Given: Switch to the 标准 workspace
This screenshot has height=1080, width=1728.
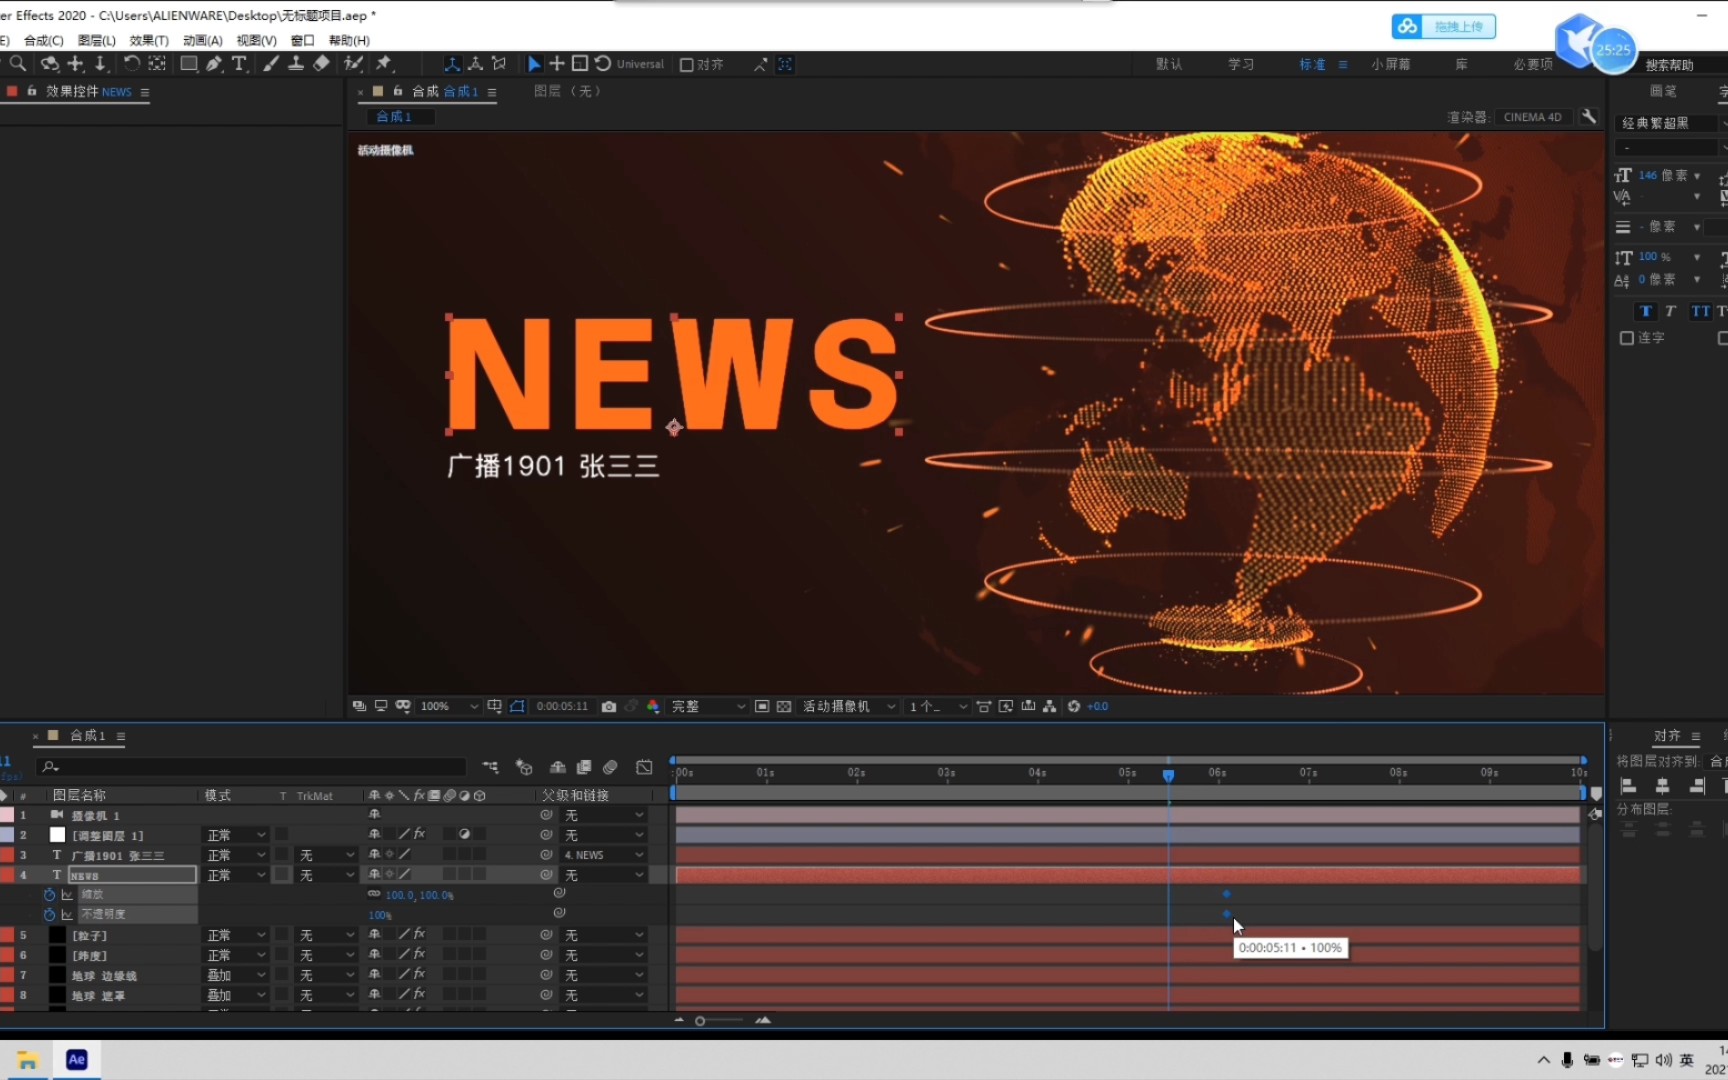Looking at the screenshot, I should pos(1312,64).
